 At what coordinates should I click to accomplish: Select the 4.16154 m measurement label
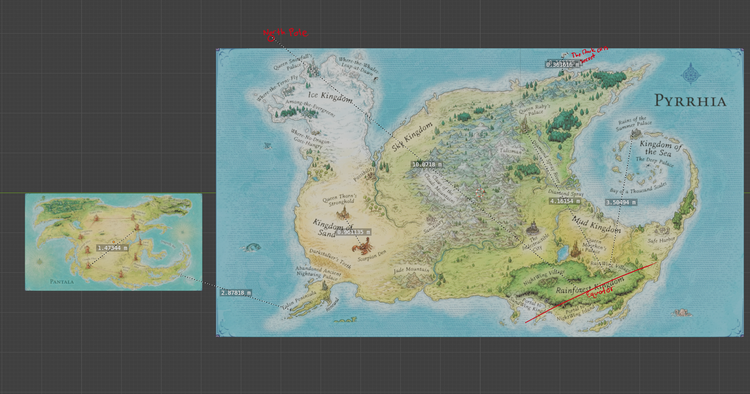pos(565,201)
